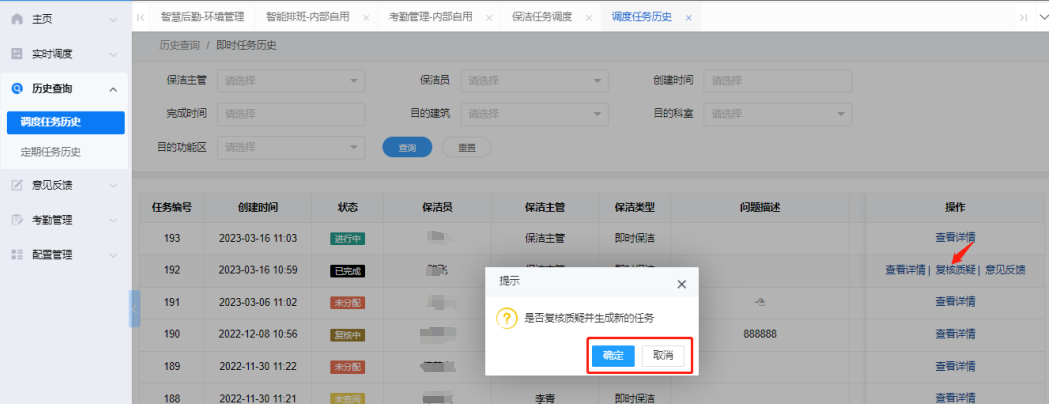Select 调度任务历史 in sidebar

(x=66, y=123)
